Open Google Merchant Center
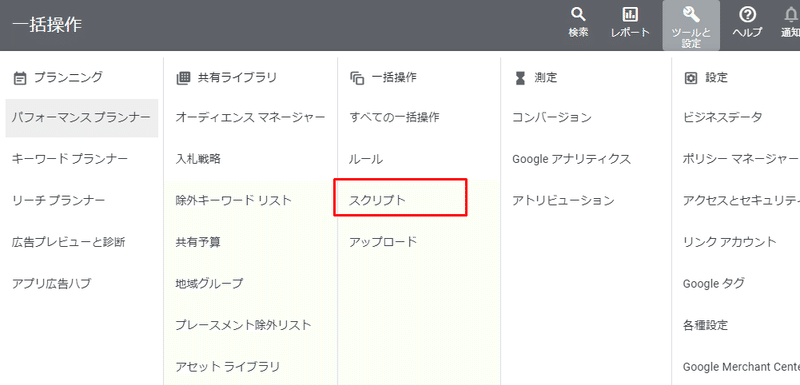The width and height of the screenshot is (800, 385). [741, 367]
